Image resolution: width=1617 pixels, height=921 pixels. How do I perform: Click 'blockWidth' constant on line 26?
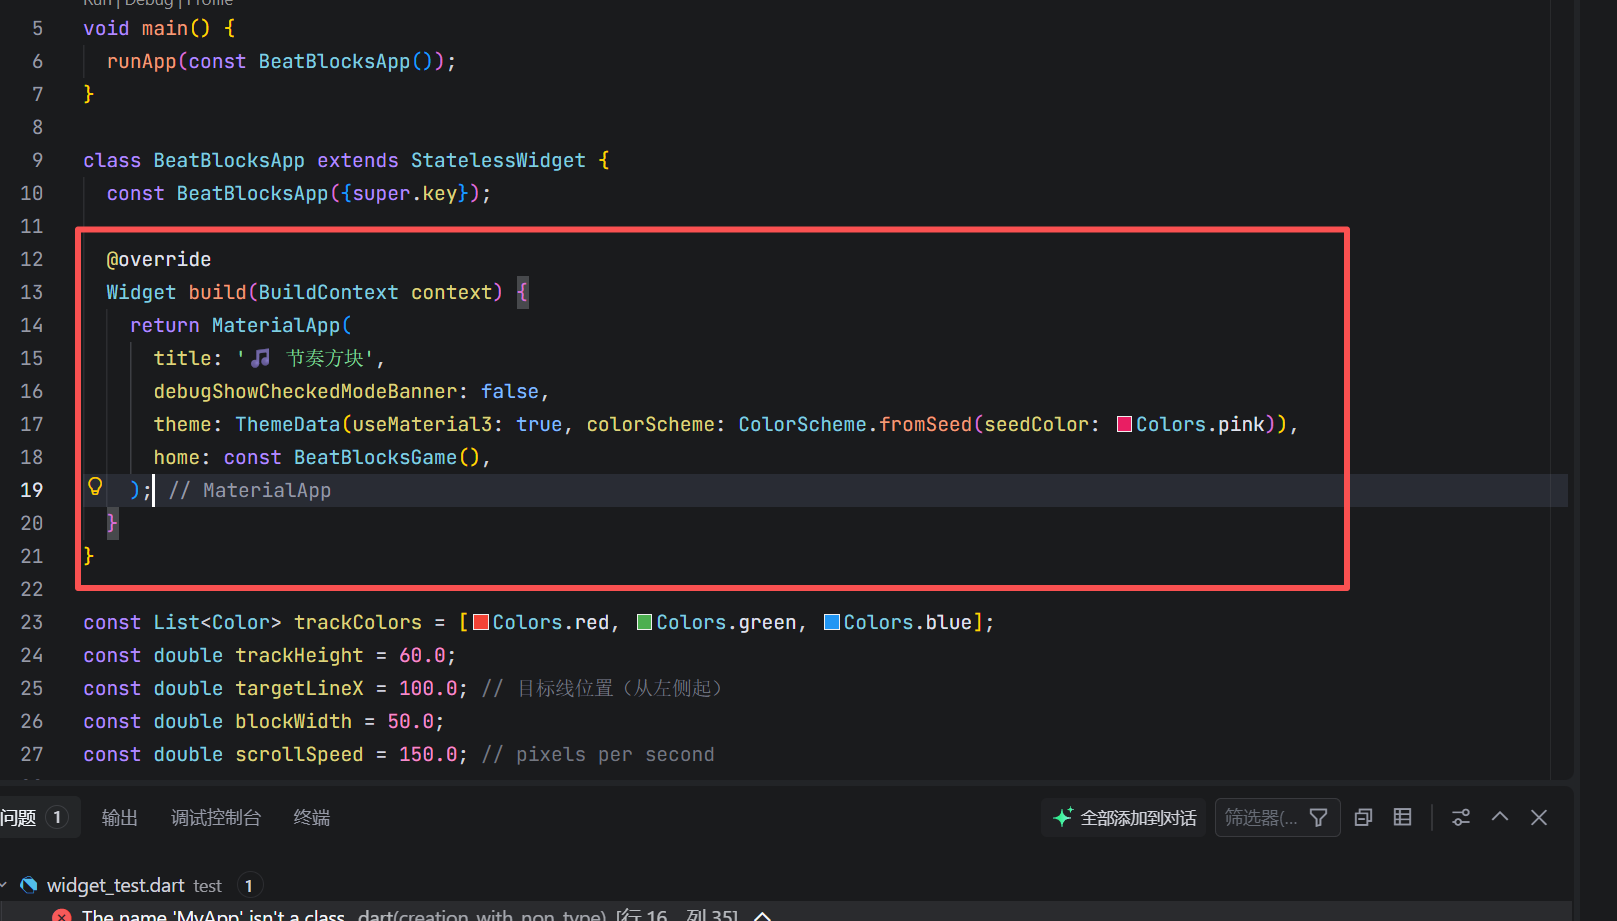tap(293, 721)
